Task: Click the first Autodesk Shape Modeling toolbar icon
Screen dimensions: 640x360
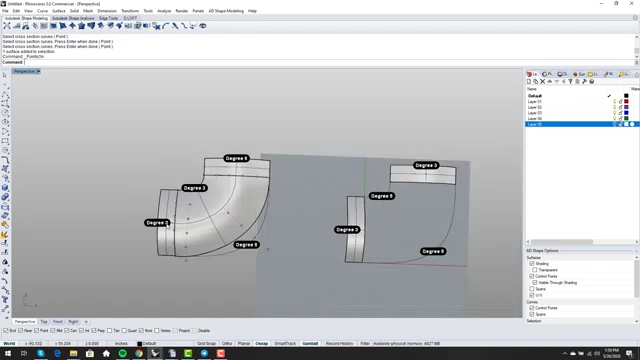Action: (x=7, y=26)
